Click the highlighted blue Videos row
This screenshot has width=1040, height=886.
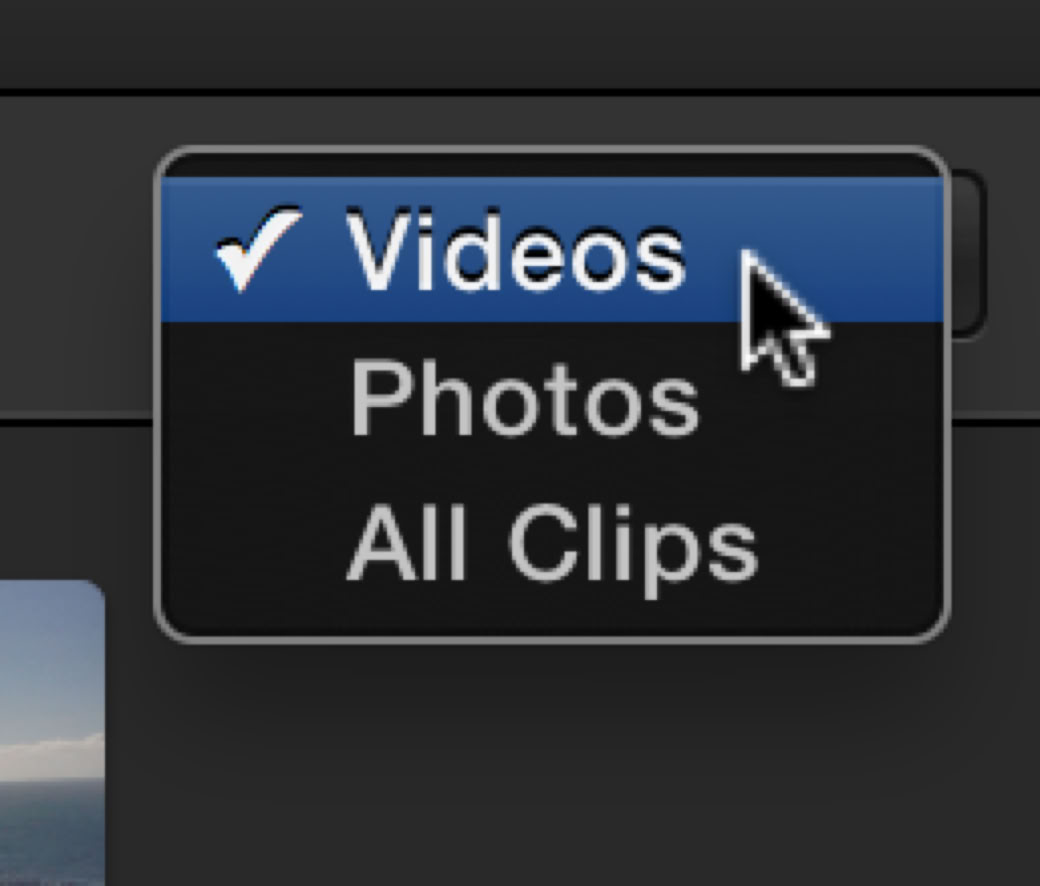[552, 250]
